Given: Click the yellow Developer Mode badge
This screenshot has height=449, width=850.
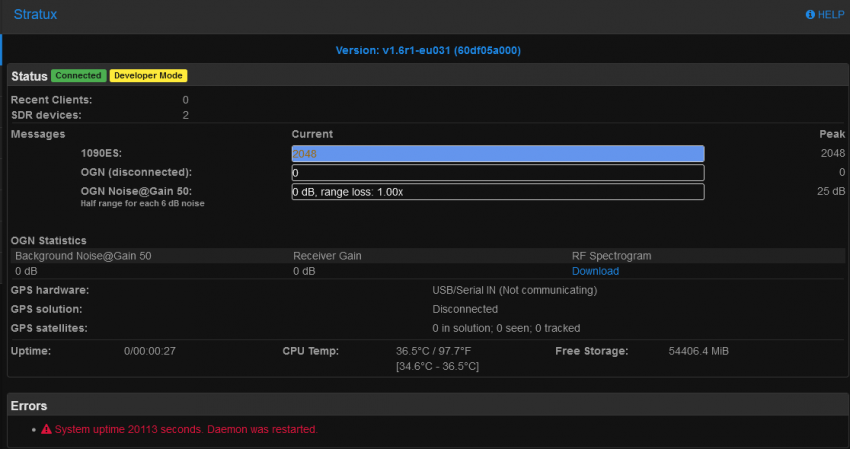Looking at the screenshot, I should [148, 76].
